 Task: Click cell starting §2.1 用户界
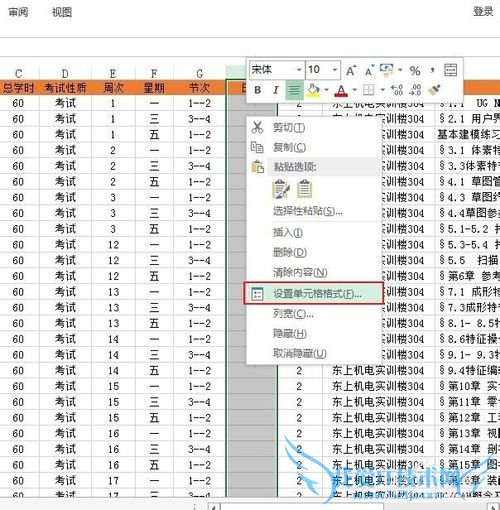(x=468, y=119)
